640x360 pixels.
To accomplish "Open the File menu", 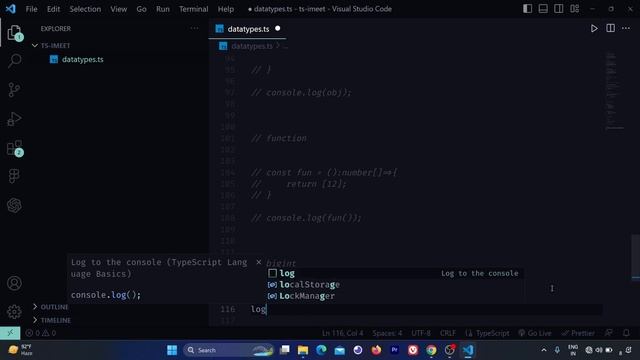I will 31,9.
